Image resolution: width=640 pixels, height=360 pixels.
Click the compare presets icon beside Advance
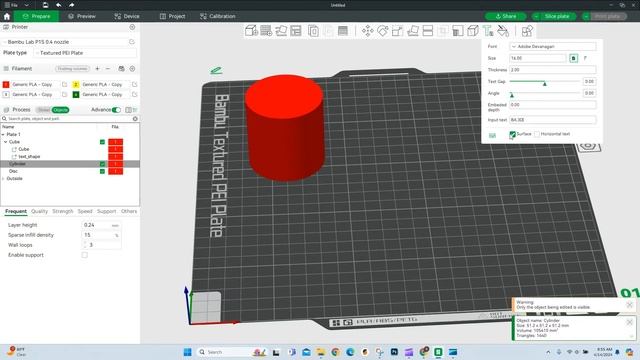[x=129, y=110]
